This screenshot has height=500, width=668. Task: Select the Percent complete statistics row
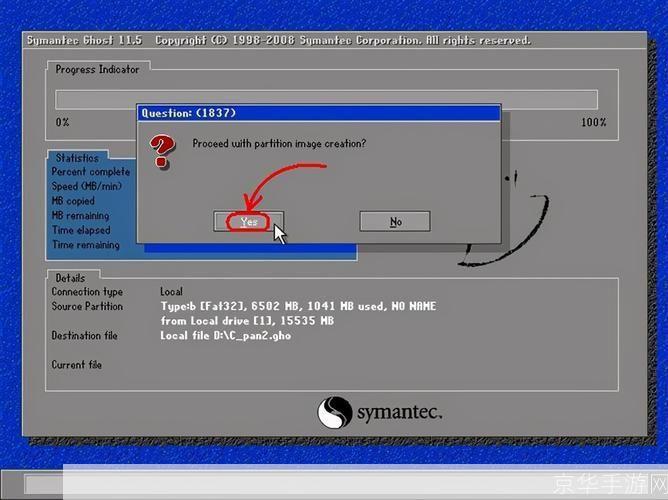[90, 172]
